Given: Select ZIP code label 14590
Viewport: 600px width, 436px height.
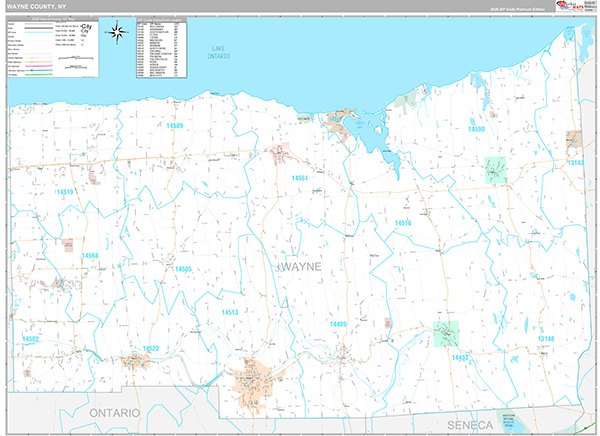Looking at the screenshot, I should click(476, 129).
